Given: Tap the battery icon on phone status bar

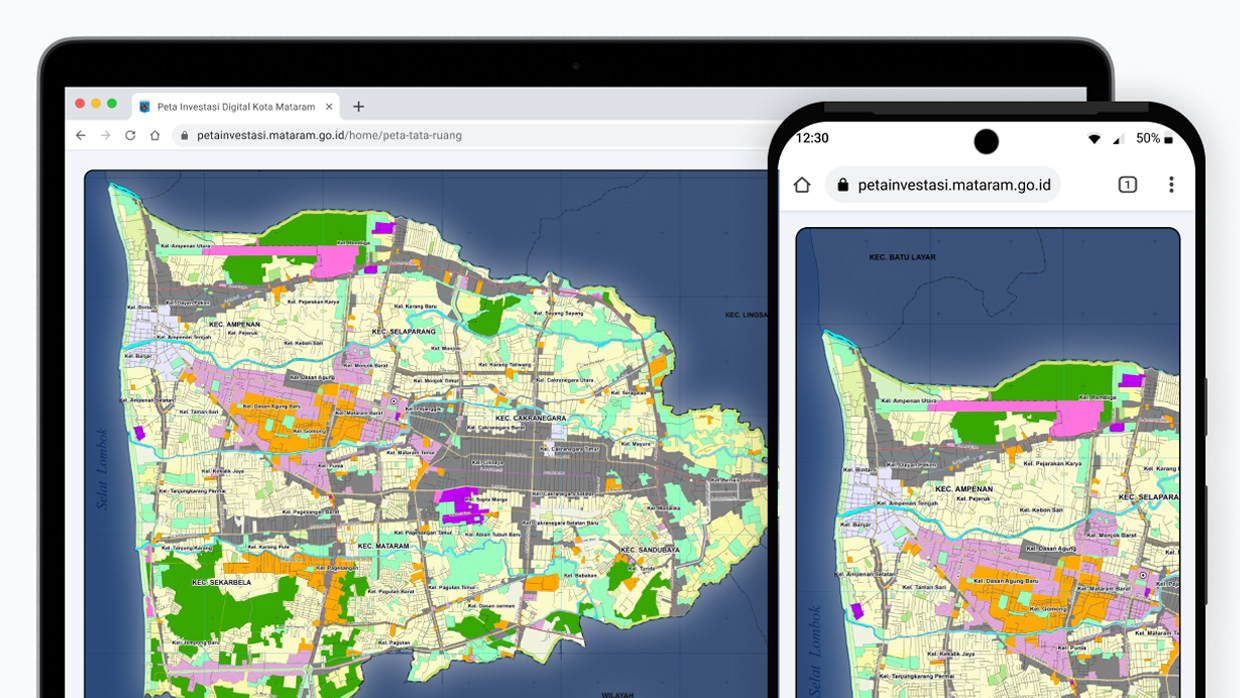Looking at the screenshot, I should pos(1168,139).
